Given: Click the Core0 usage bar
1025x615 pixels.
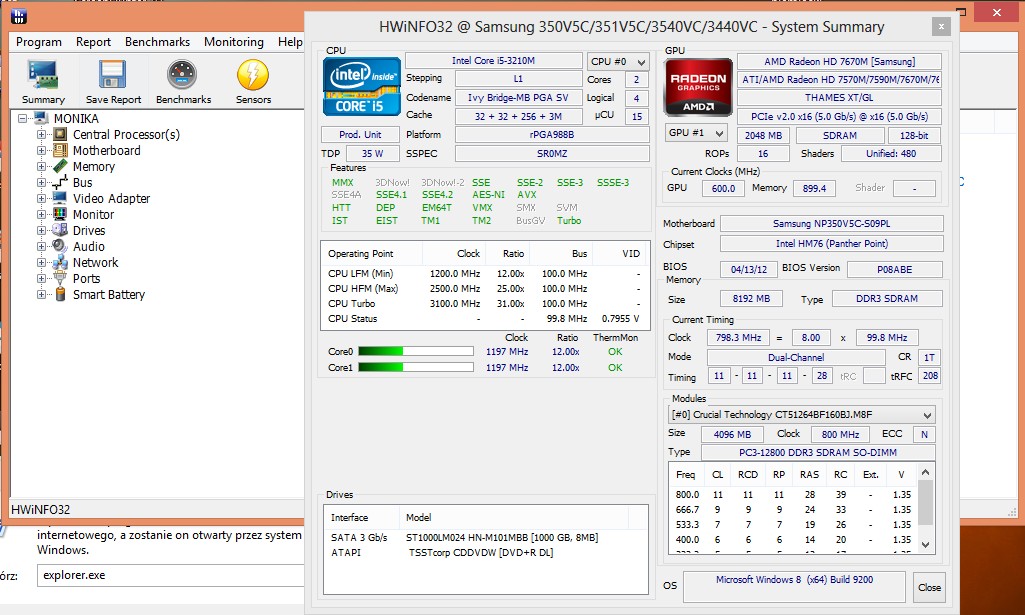Looking at the screenshot, I should point(416,352).
